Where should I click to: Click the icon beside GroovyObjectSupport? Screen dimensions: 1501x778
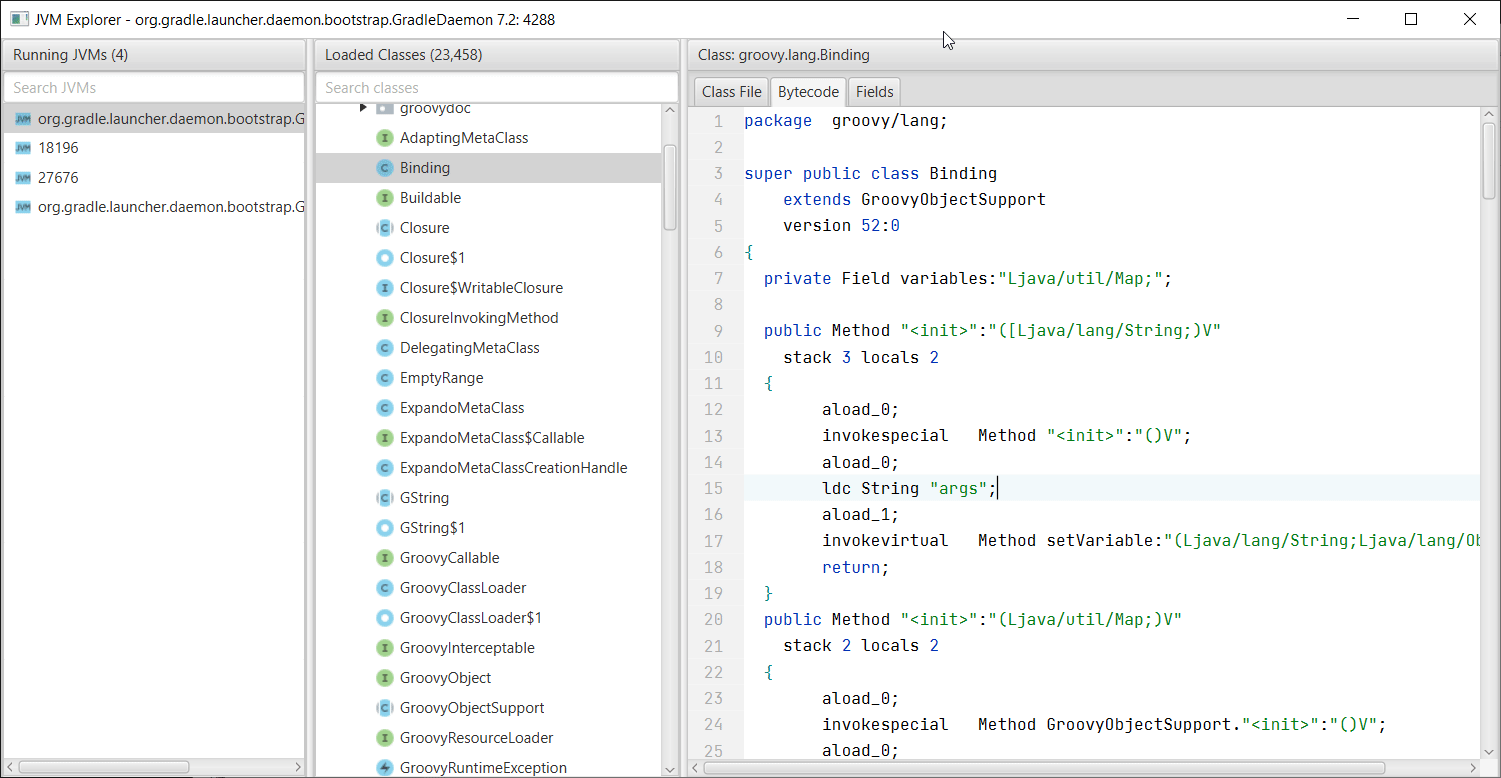click(x=384, y=708)
